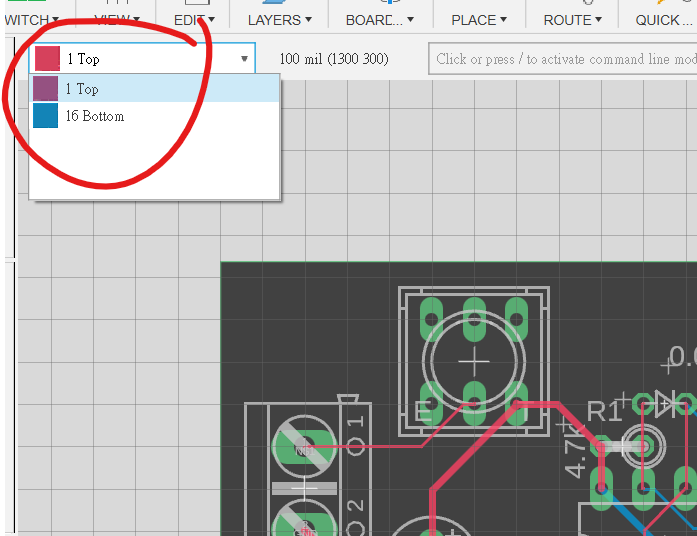The height and width of the screenshot is (536, 697).
Task: Click the pushbutton component's center origin cross
Action: pos(474,361)
